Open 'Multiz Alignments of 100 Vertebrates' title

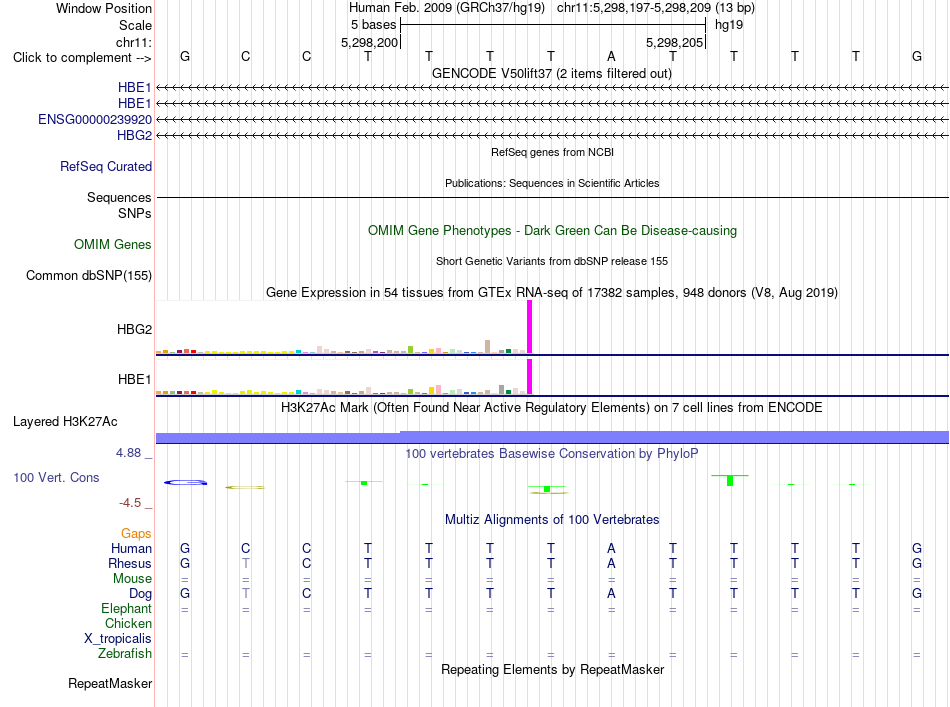552,519
